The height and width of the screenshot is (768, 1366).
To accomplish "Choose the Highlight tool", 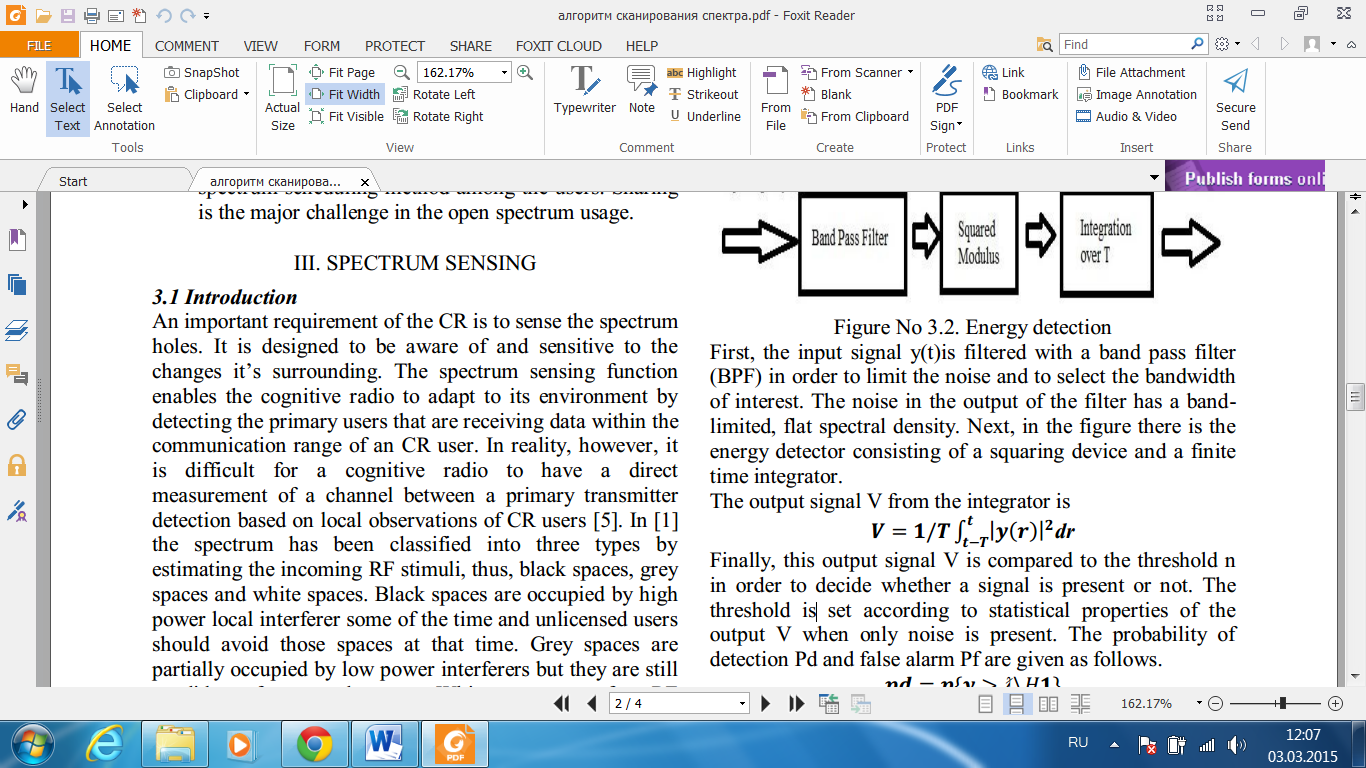I will click(701, 72).
